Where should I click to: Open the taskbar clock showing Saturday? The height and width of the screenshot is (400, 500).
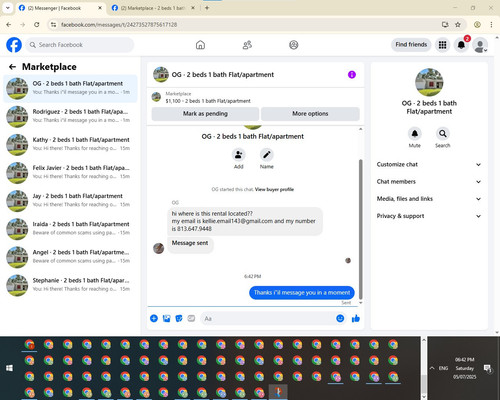tap(465, 368)
